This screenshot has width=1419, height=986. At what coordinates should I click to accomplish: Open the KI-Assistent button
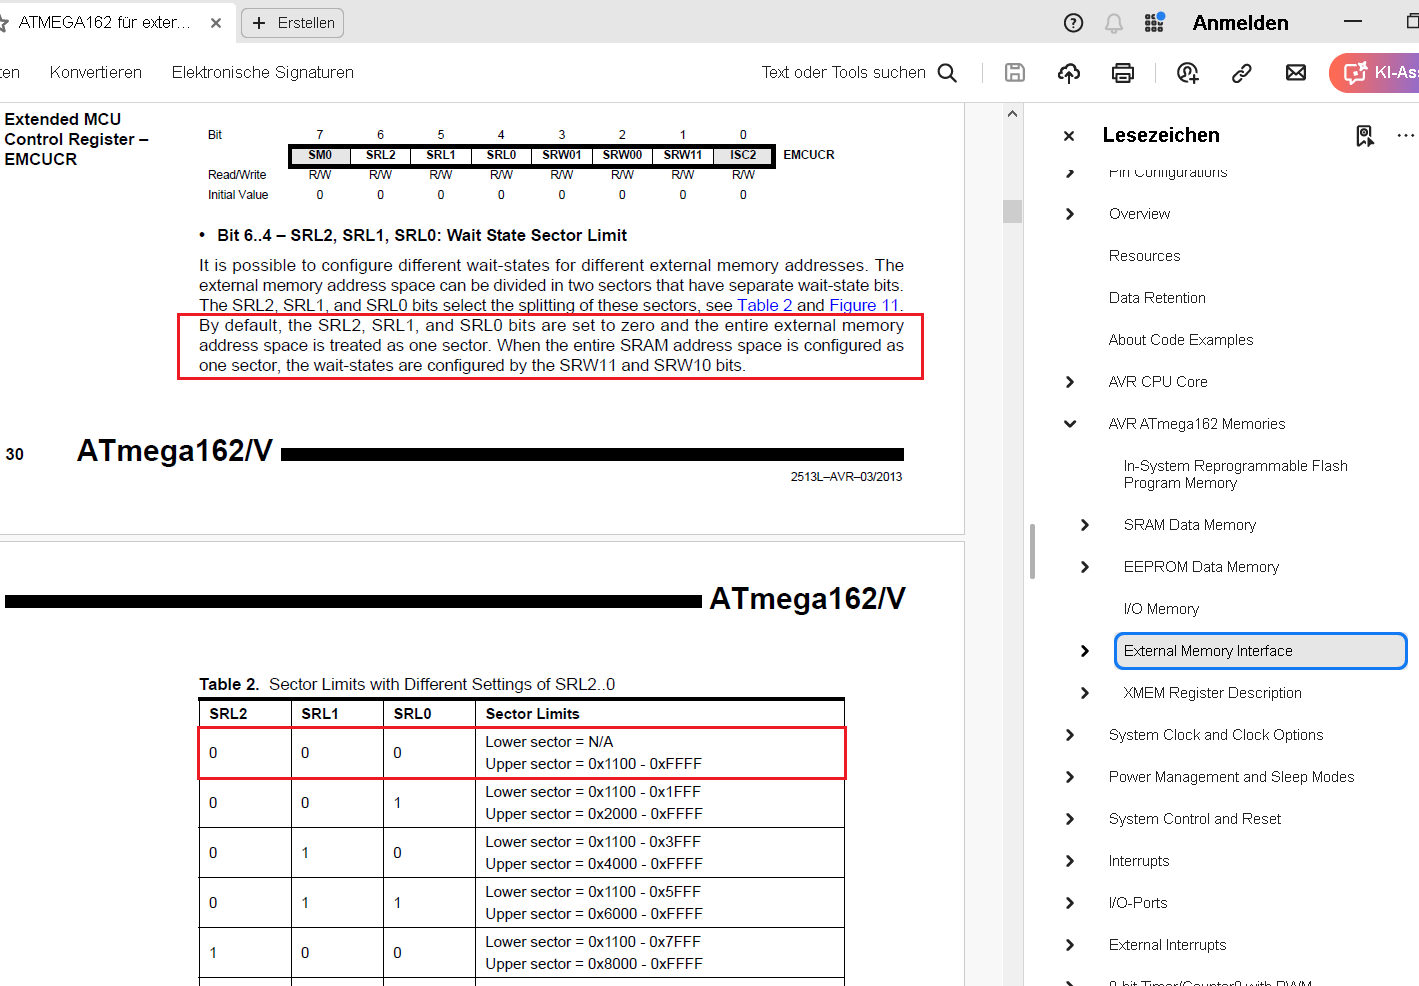[x=1375, y=72]
